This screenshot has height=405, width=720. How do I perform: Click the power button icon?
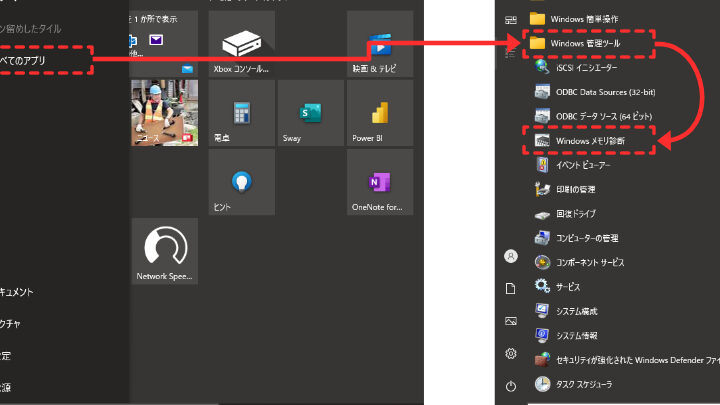[511, 385]
